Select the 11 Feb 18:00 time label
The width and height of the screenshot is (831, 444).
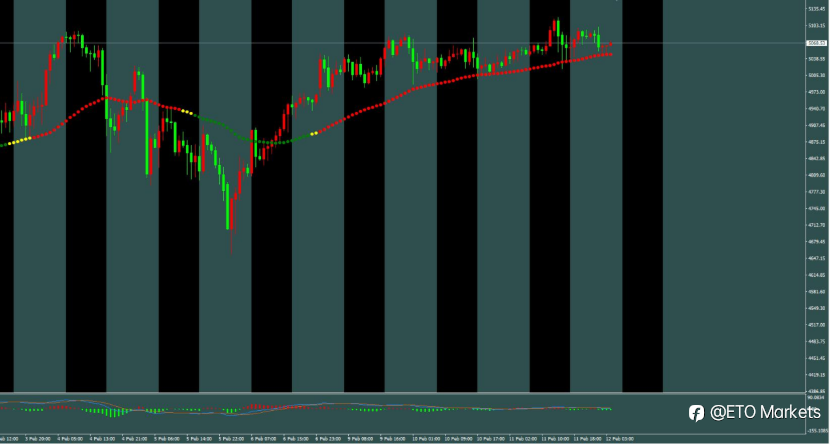click(588, 439)
